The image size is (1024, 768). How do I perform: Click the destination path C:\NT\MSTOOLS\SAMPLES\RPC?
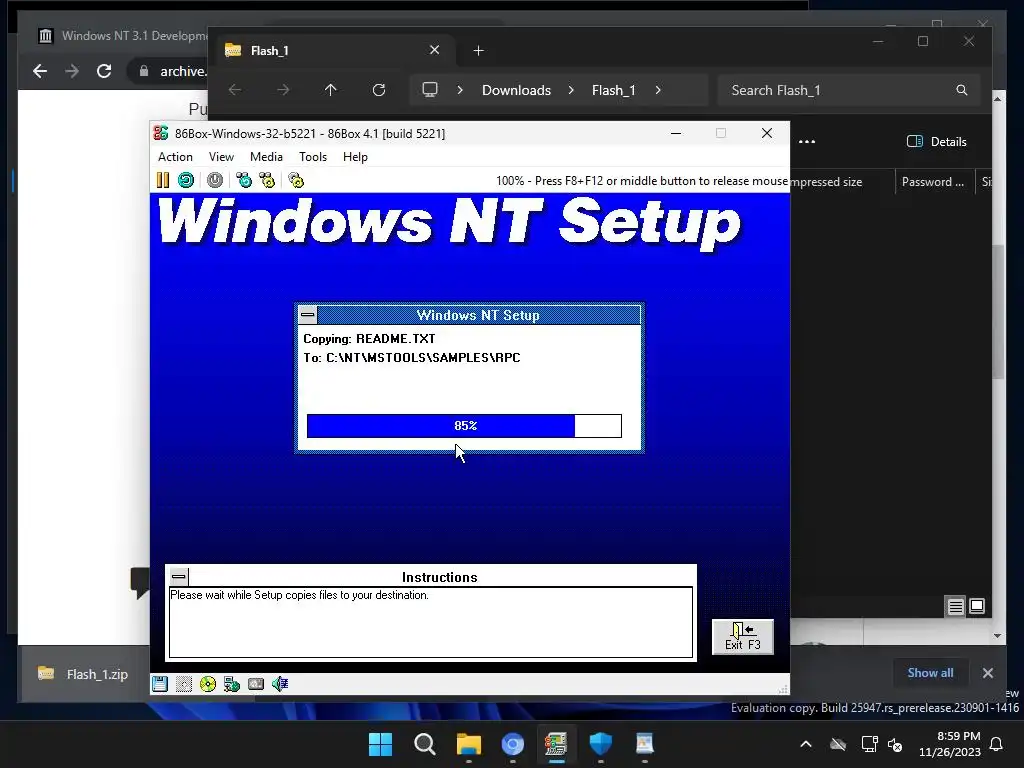coord(423,358)
